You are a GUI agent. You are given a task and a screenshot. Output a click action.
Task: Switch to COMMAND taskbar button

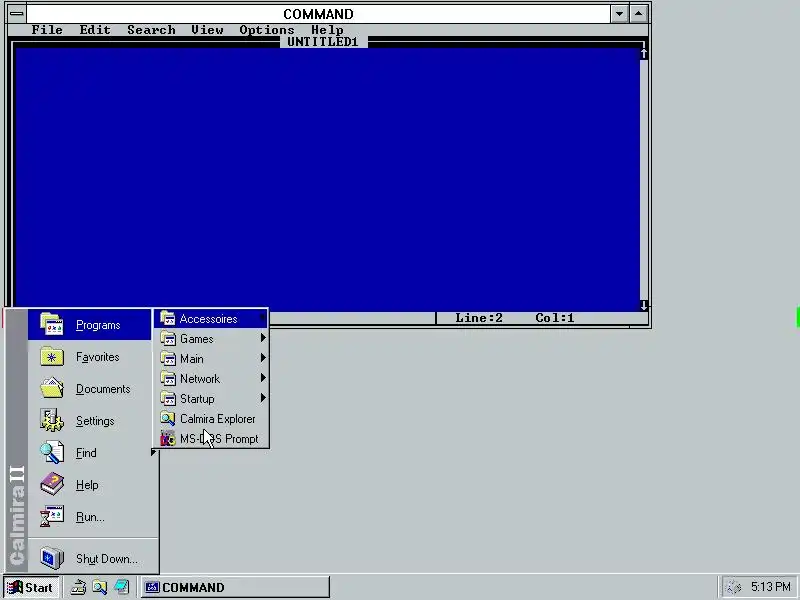235,587
